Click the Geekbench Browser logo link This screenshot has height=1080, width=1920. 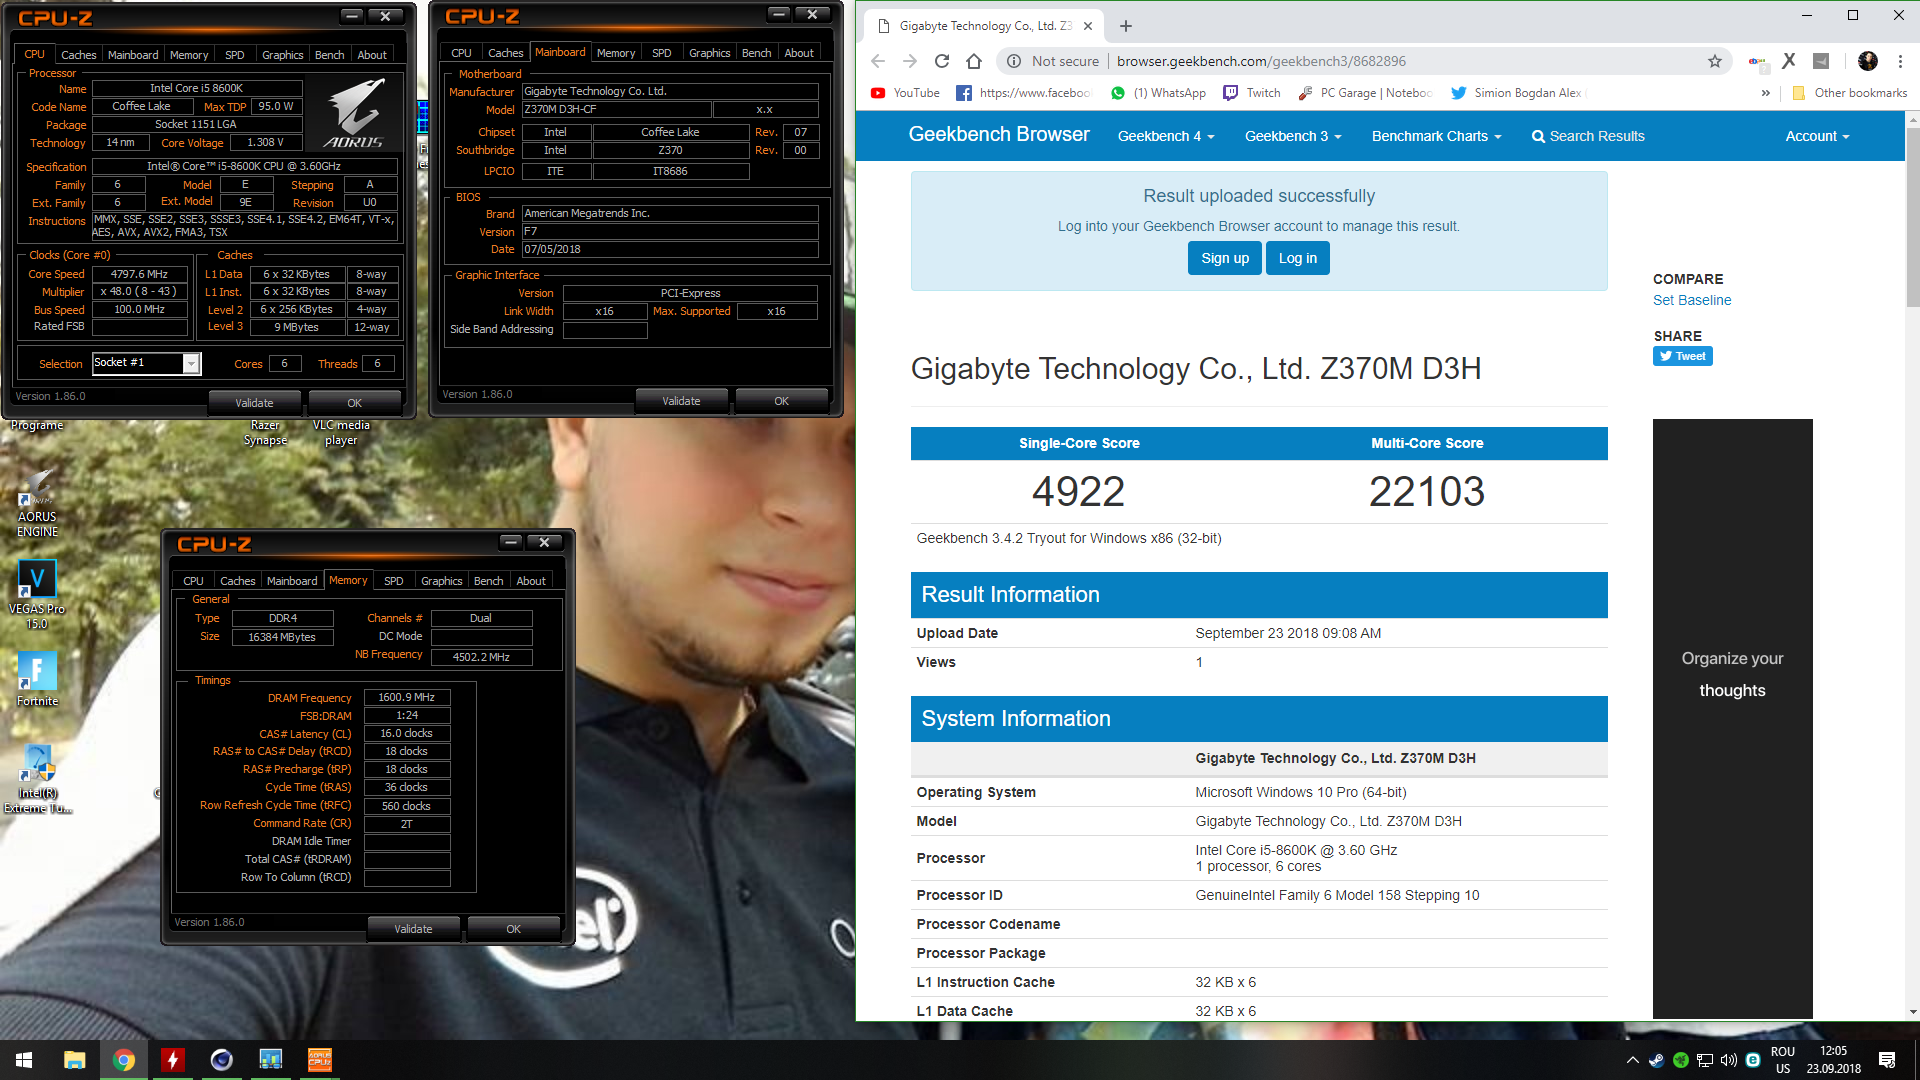point(998,134)
